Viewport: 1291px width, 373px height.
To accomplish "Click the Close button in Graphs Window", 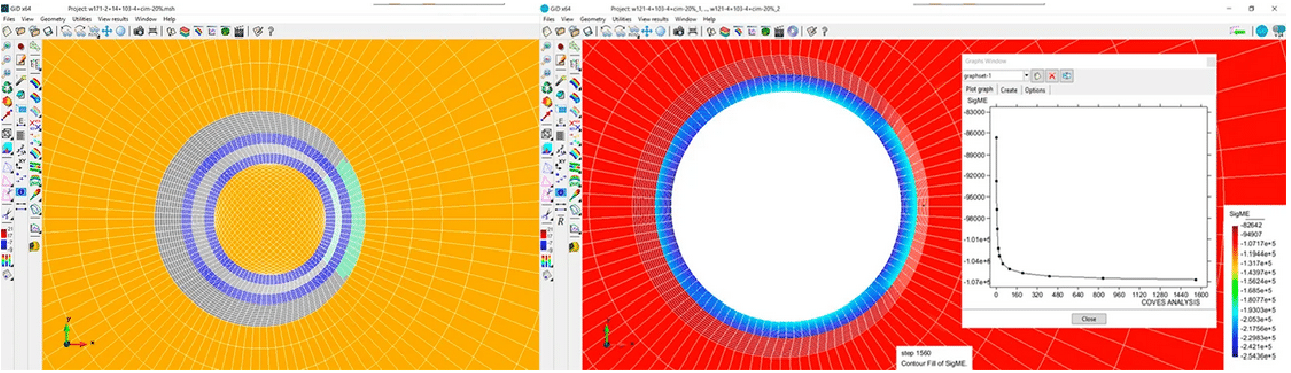I will coord(1088,318).
